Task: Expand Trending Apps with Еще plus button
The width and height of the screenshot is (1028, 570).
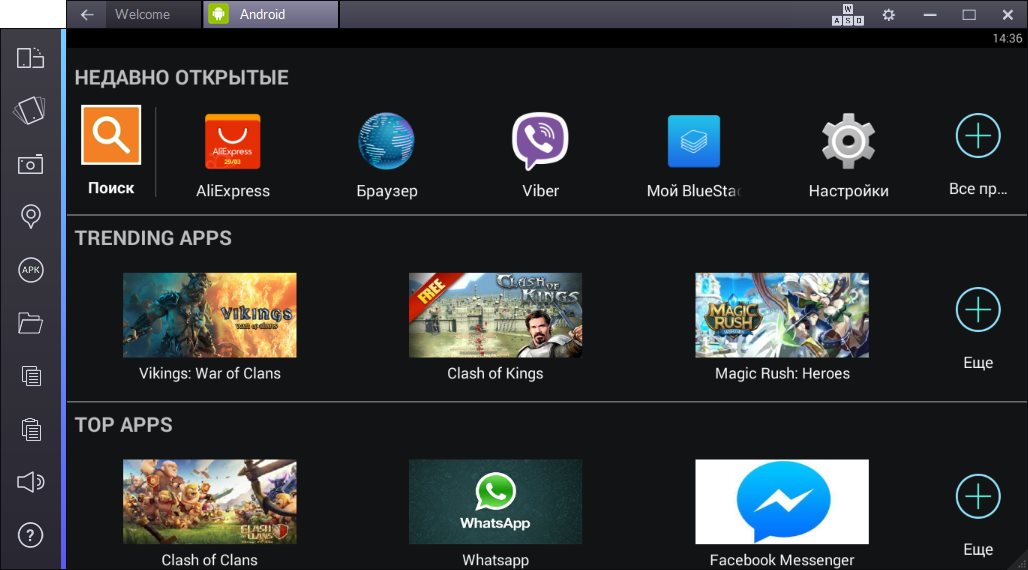Action: tap(977, 311)
